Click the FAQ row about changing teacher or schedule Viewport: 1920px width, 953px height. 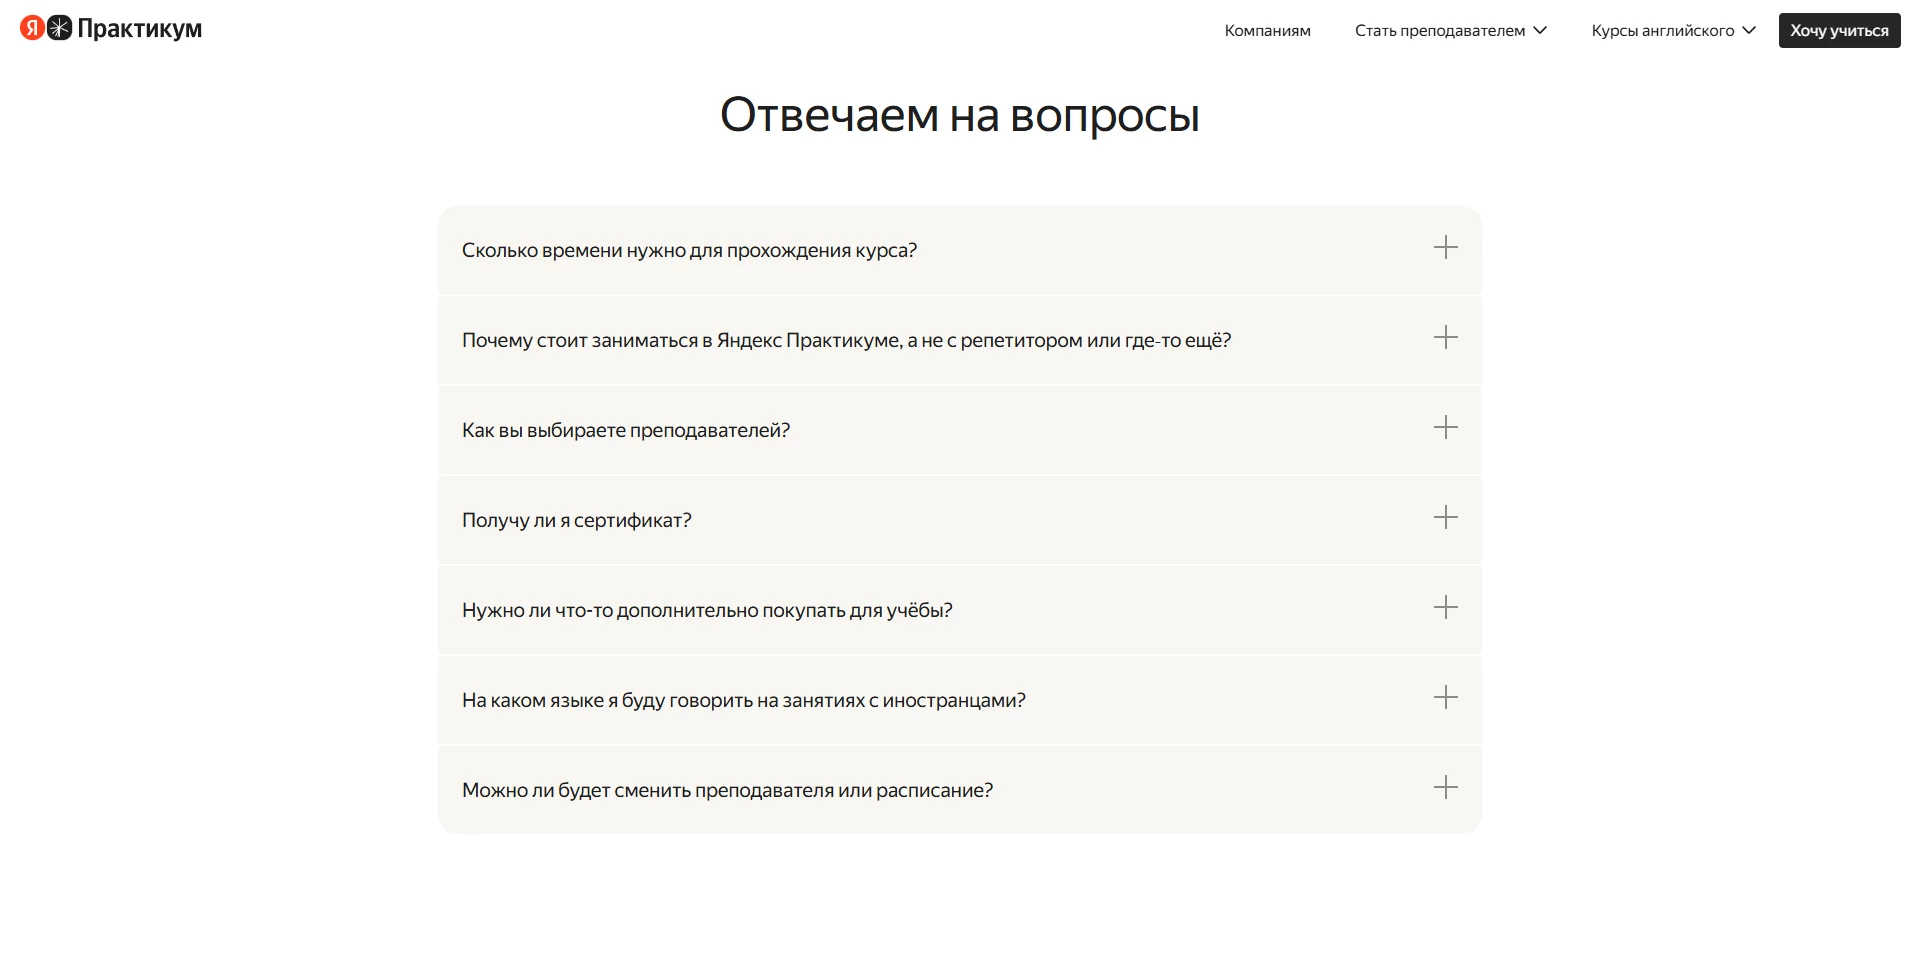pyautogui.click(x=959, y=788)
